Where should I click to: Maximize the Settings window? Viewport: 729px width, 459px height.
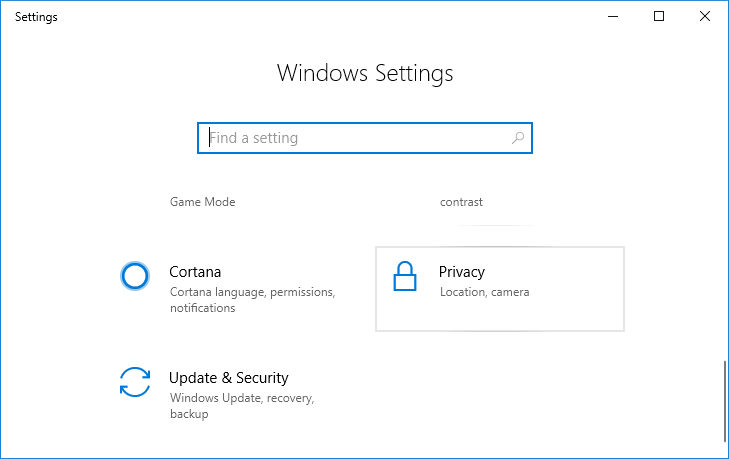[659, 17]
